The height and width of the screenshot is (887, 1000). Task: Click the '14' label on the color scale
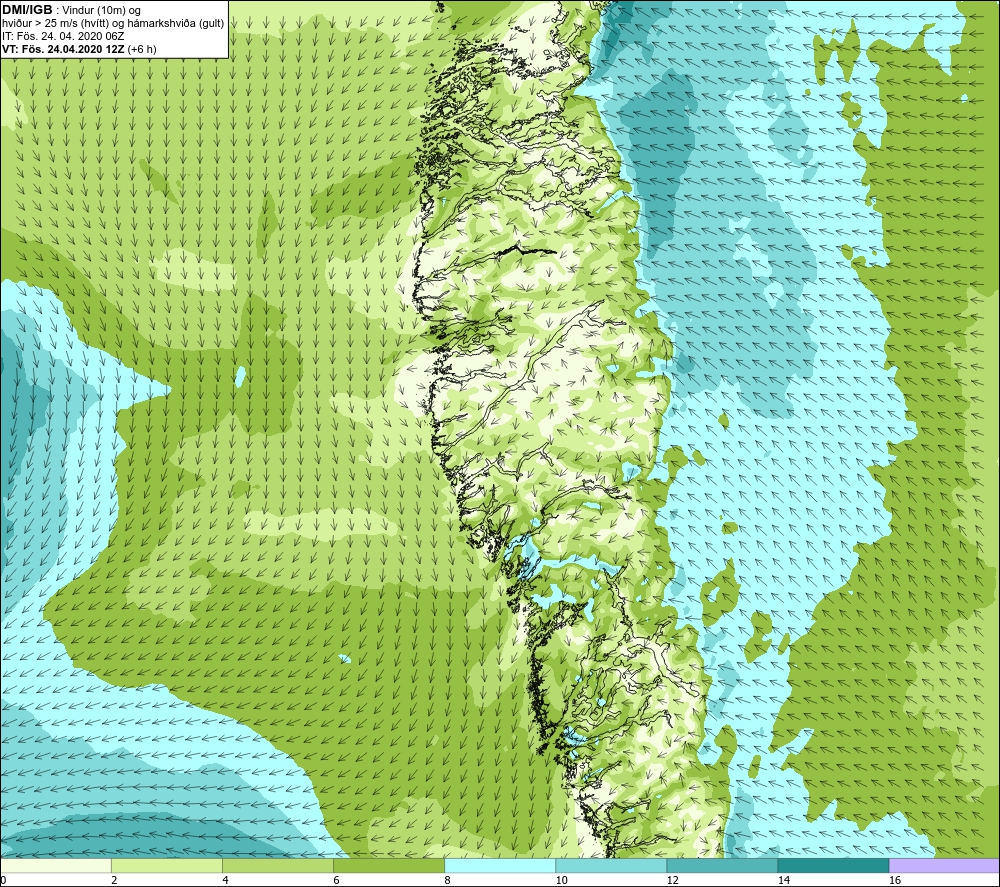783,880
